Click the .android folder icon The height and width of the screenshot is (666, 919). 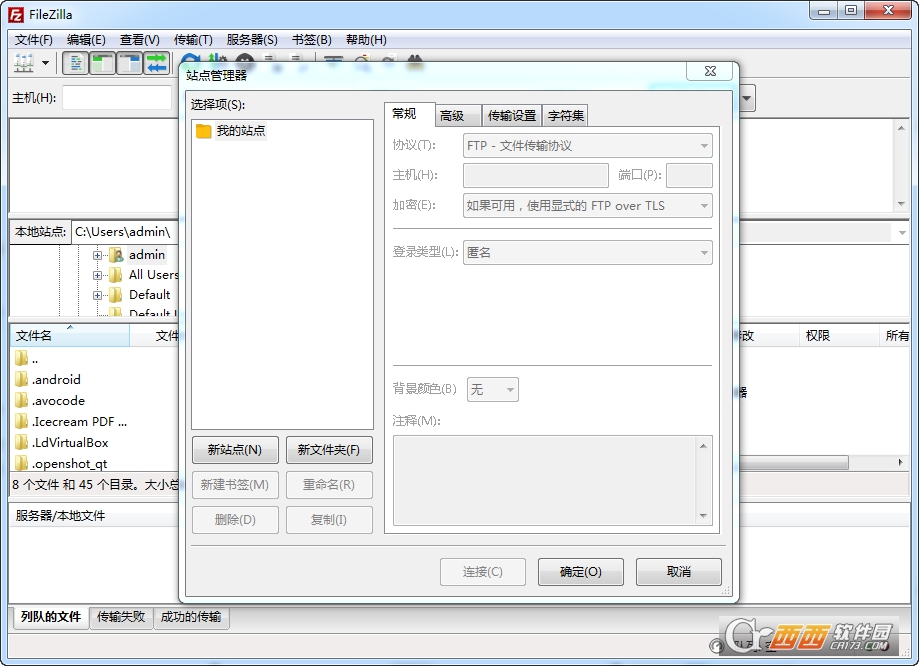point(22,379)
